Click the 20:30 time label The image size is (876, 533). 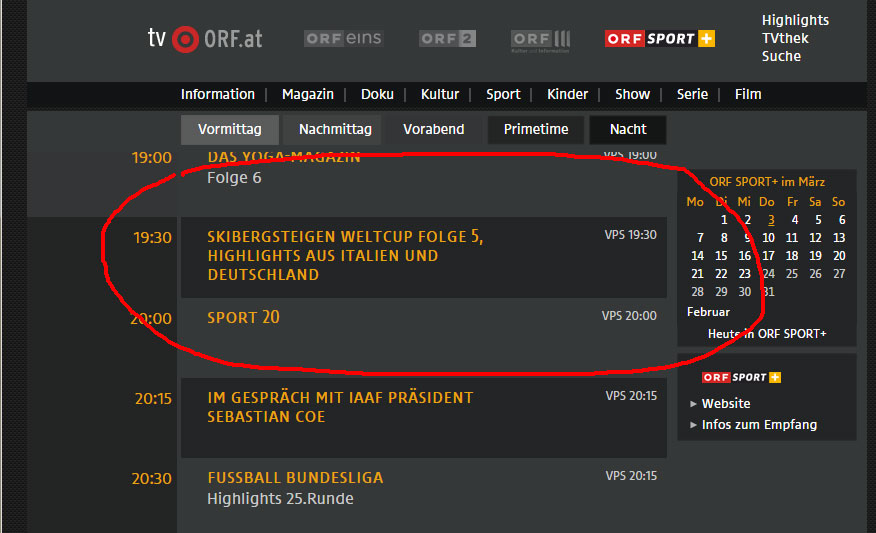151,479
